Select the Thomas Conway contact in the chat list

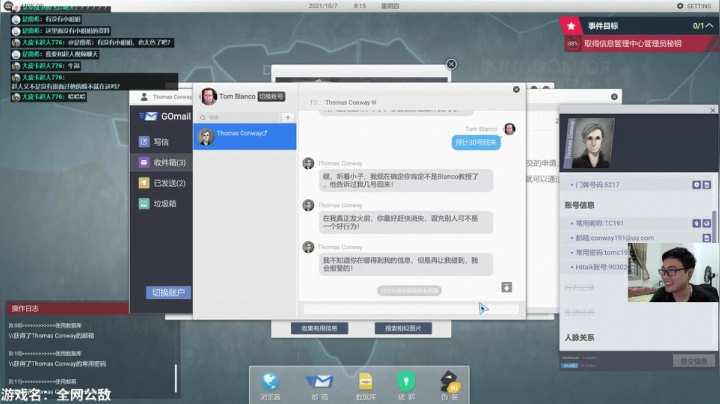245,137
